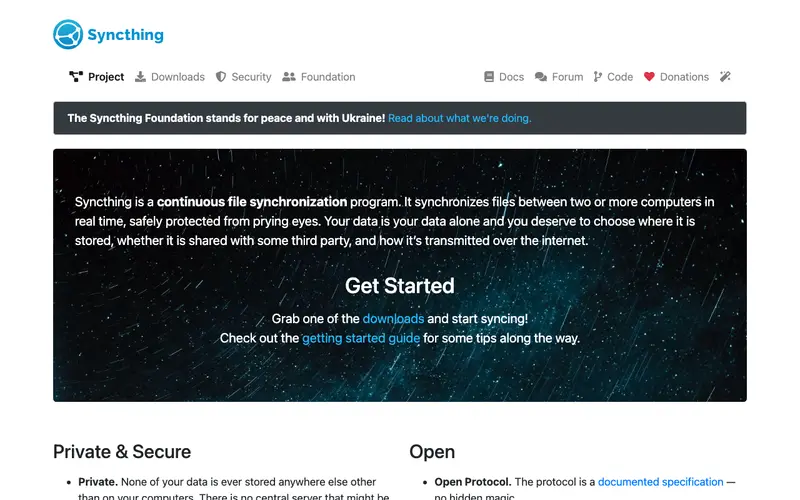Click the 'Private.' bullet label

(98, 482)
